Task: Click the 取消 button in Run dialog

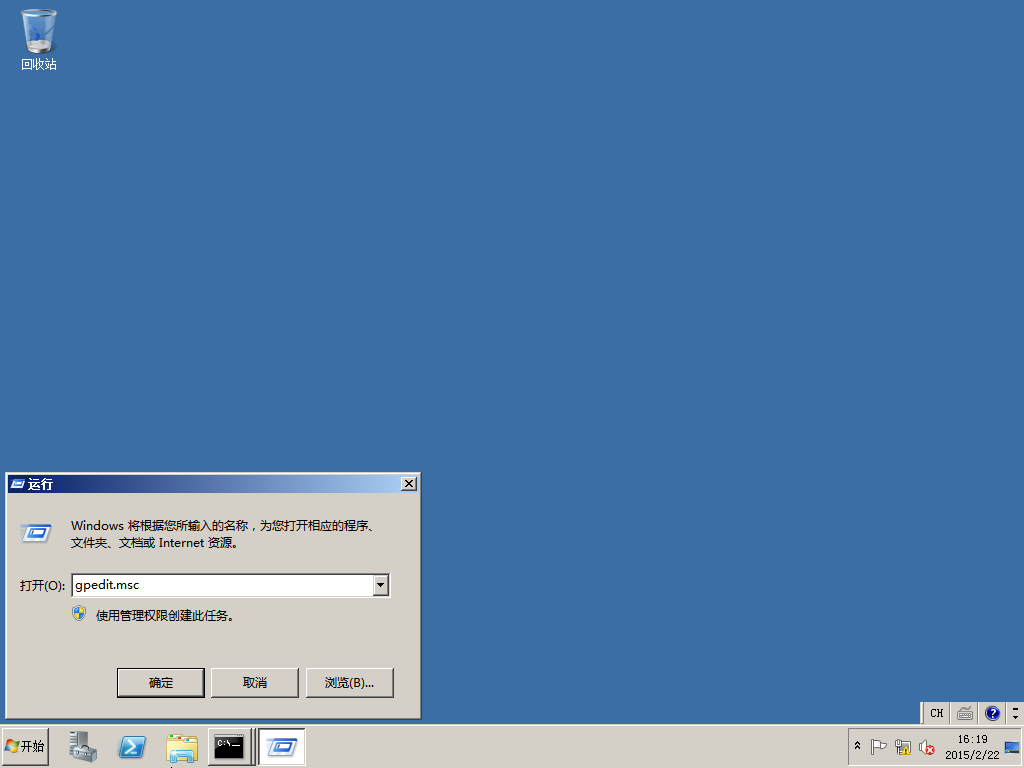Action: 255,682
